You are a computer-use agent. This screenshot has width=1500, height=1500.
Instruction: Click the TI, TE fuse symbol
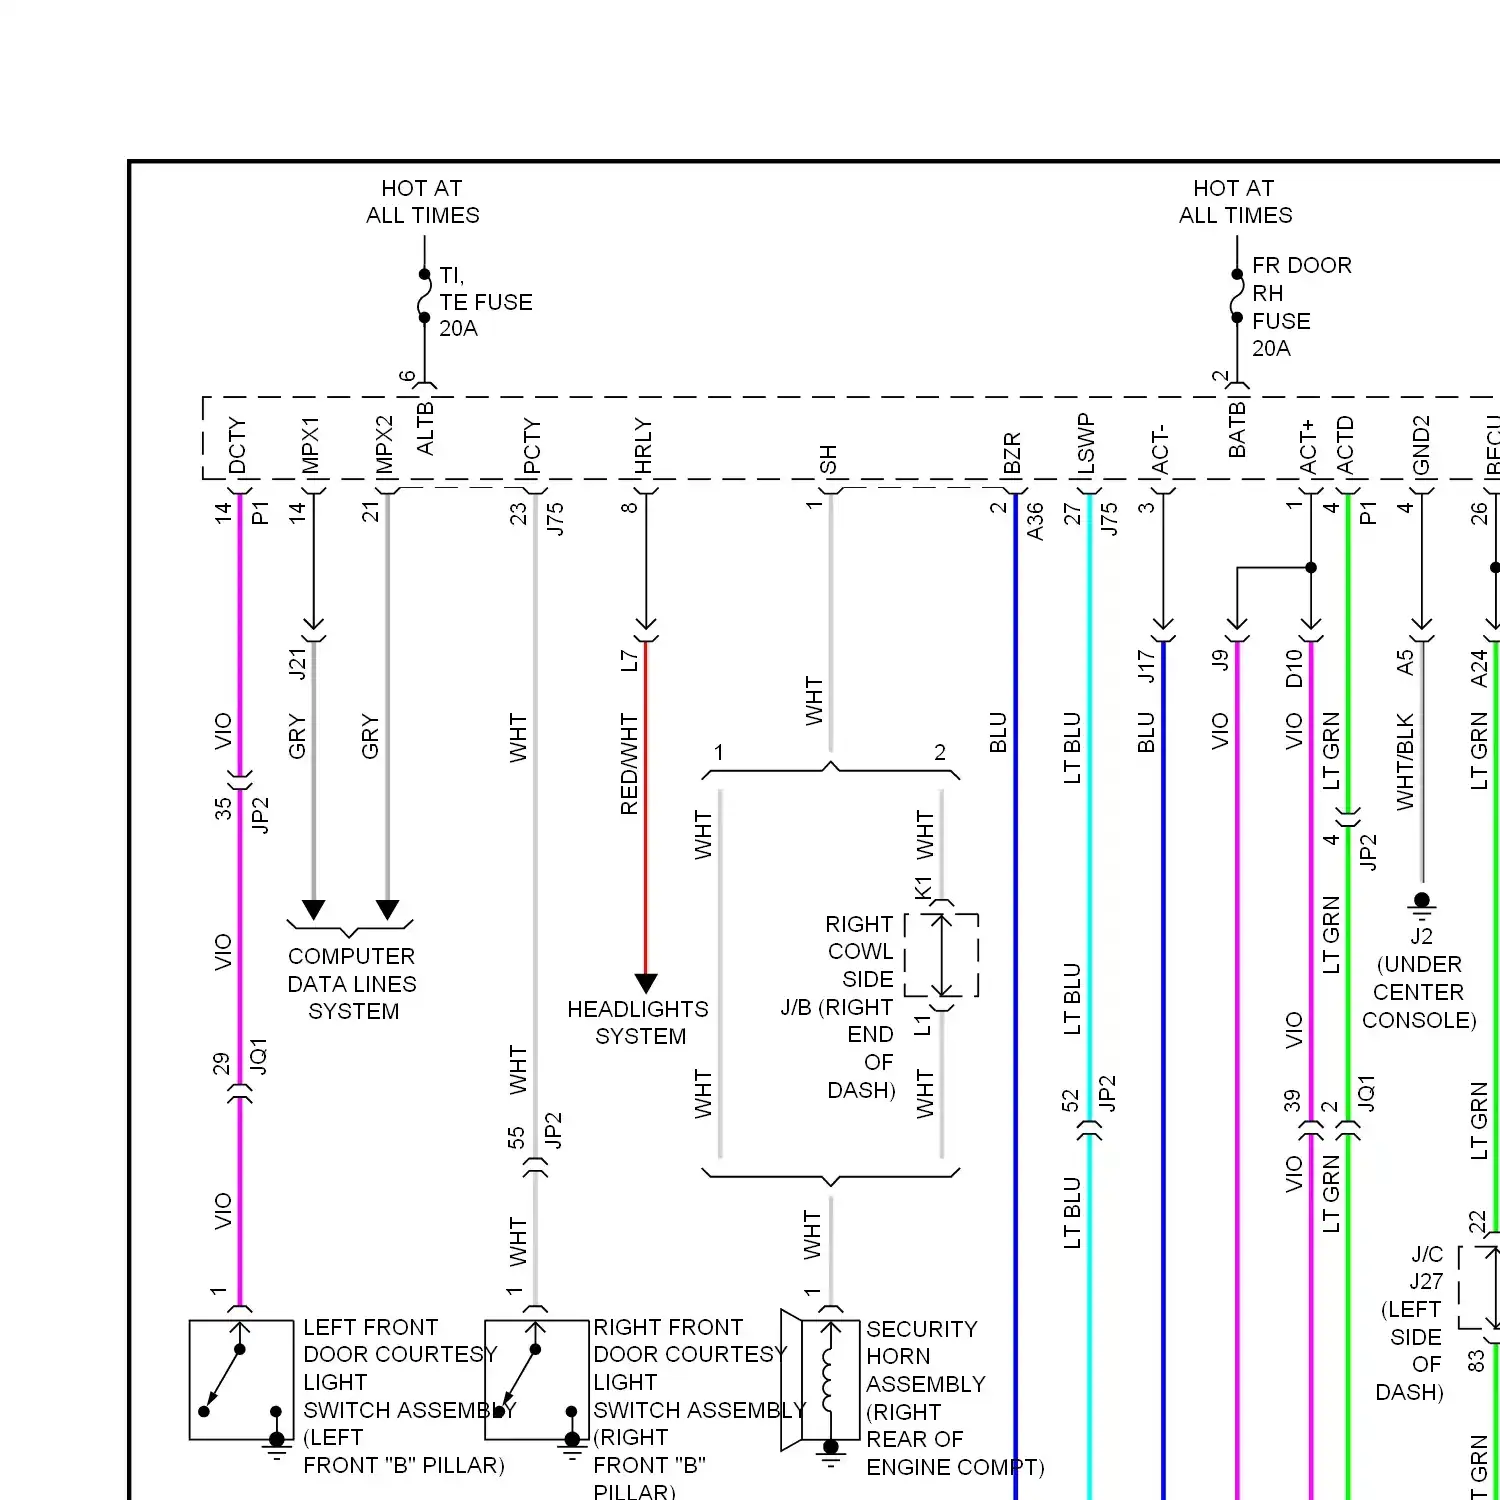tap(424, 296)
